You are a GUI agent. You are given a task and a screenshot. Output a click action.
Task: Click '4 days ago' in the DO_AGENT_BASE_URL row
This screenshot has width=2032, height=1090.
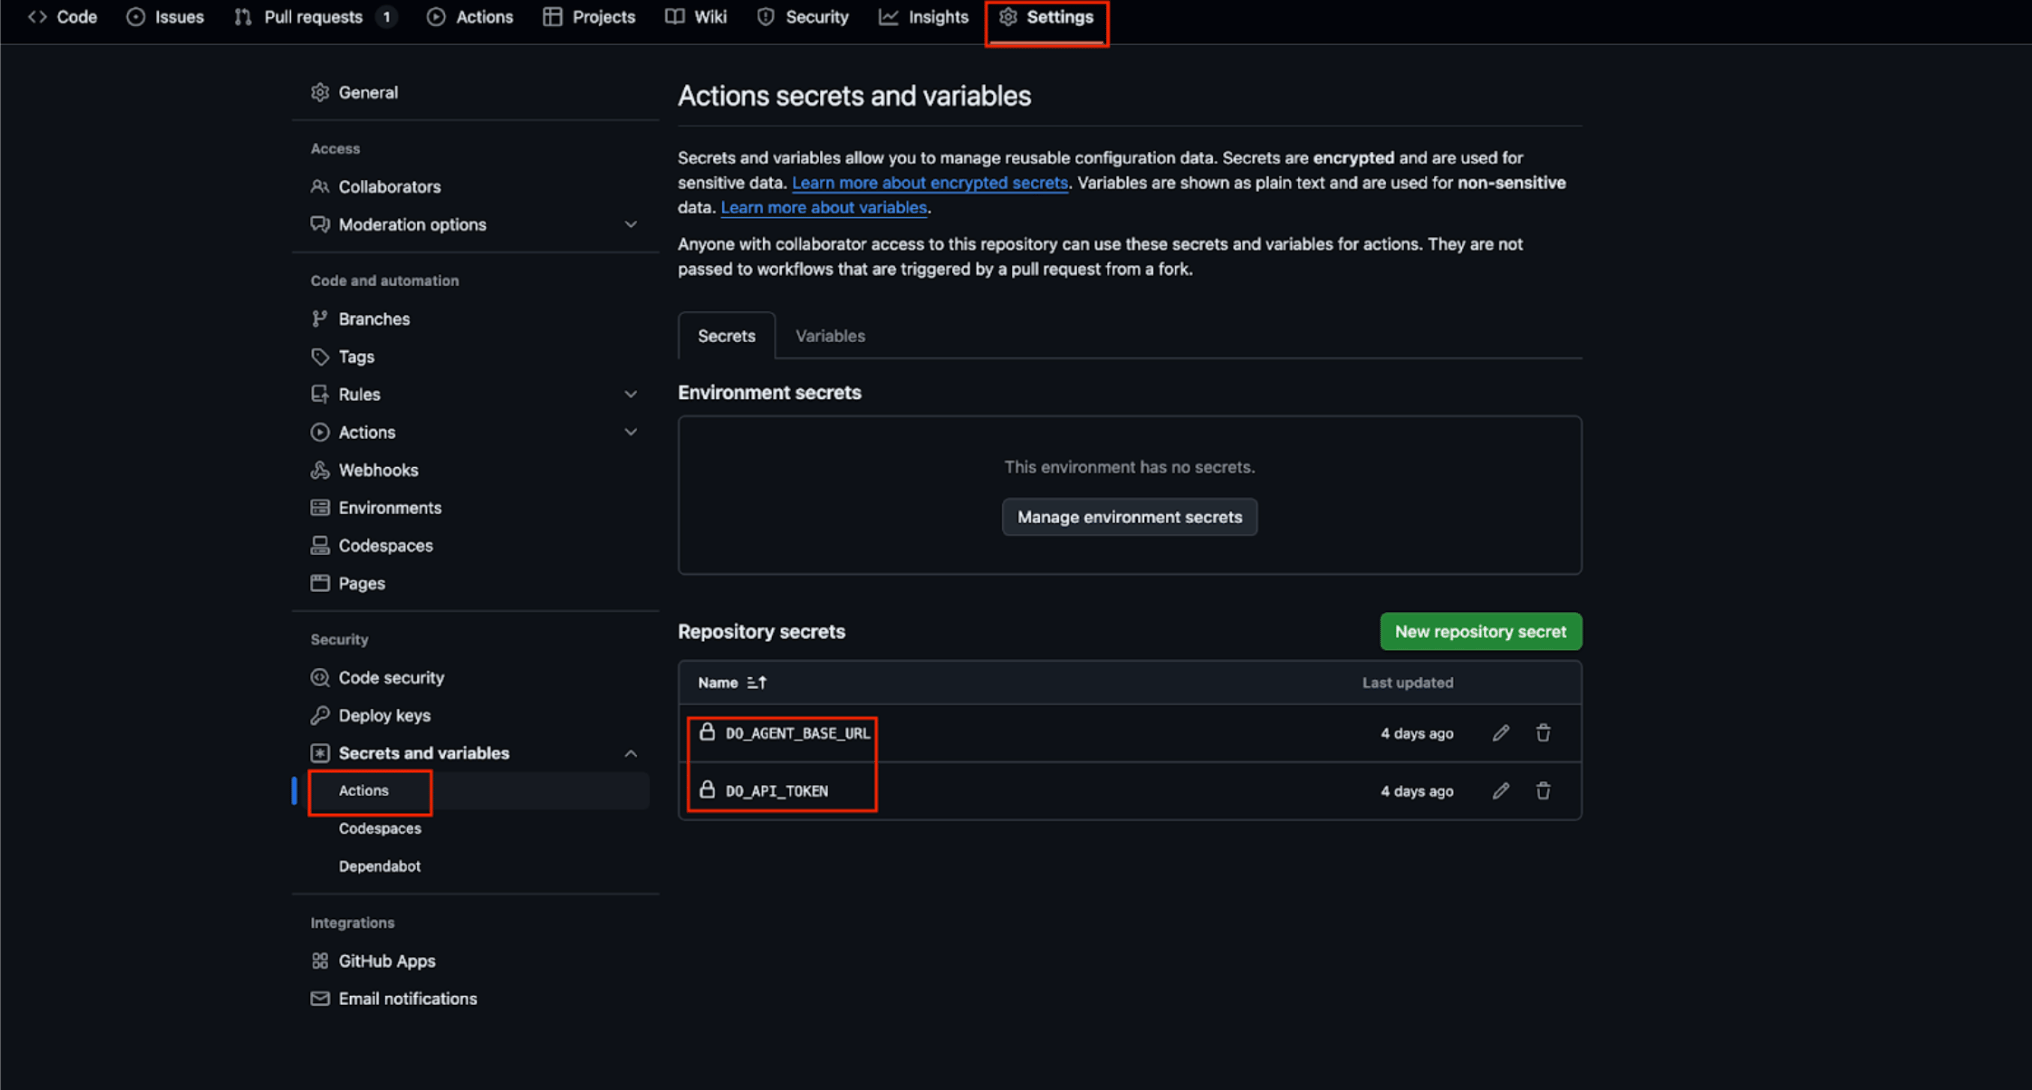pos(1417,734)
